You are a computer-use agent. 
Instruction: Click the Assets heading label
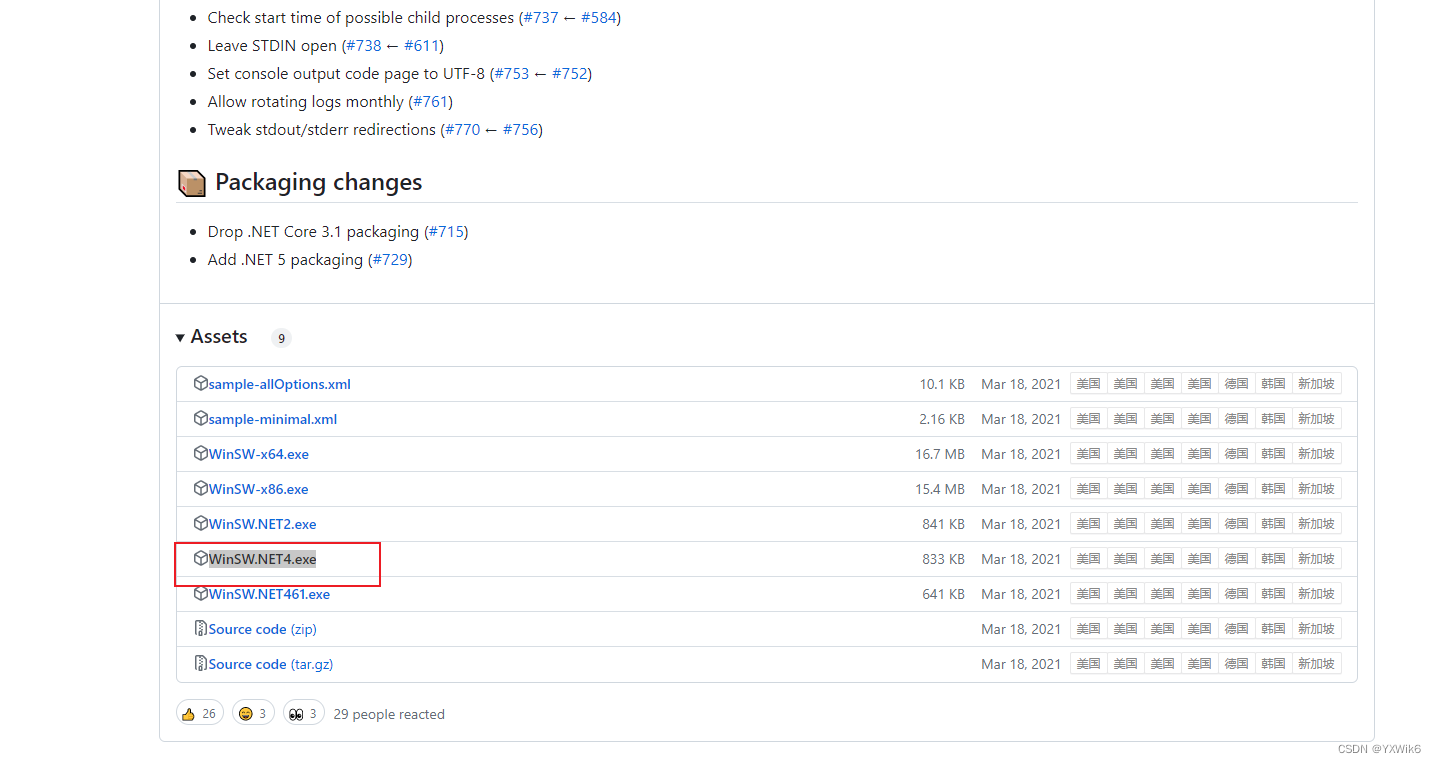click(x=219, y=337)
